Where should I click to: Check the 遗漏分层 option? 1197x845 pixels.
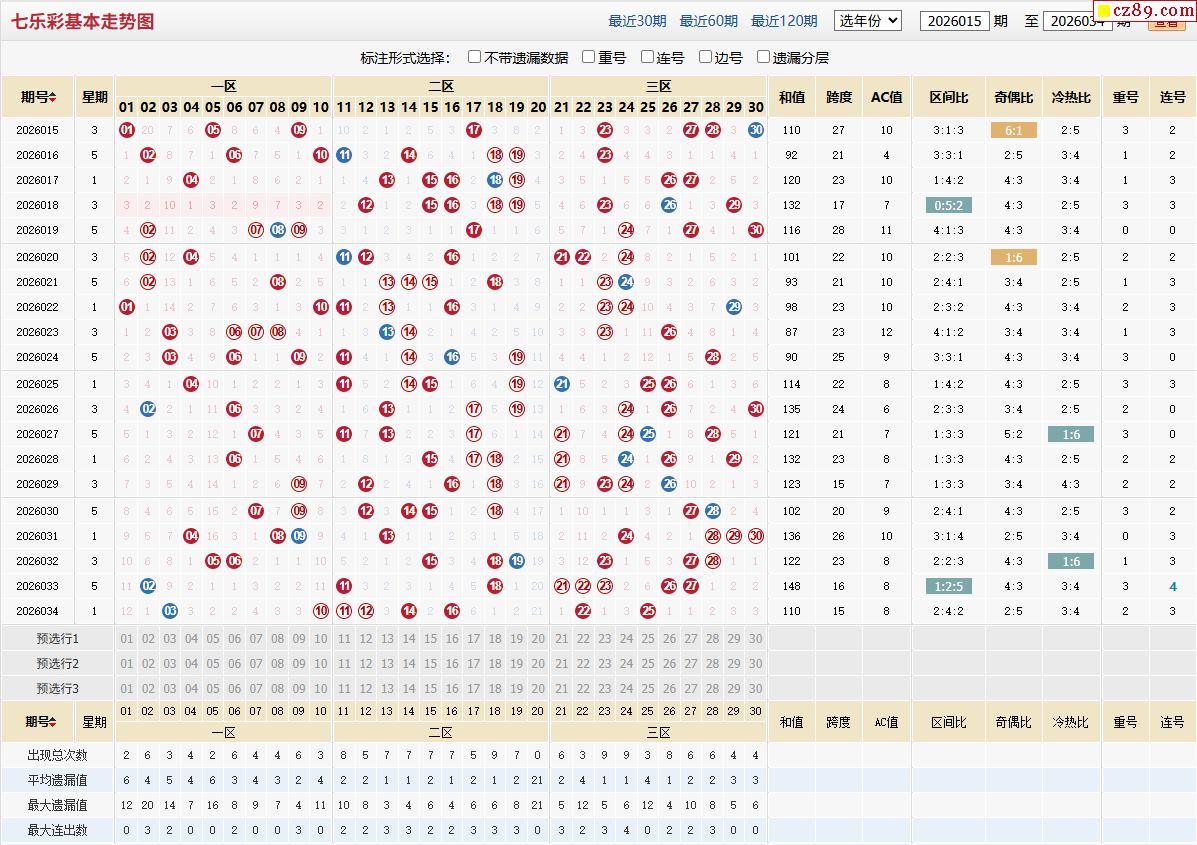click(764, 57)
